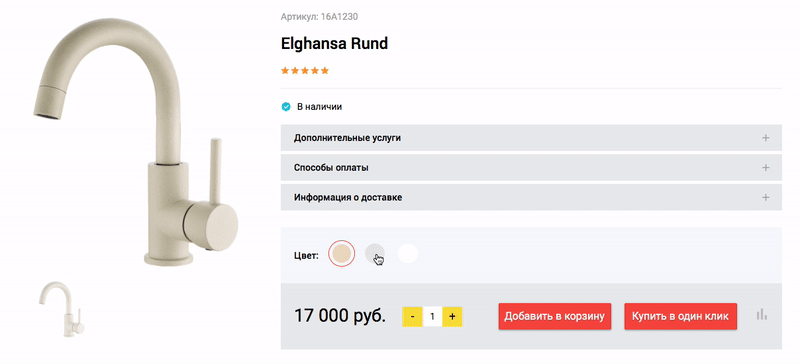Expand Информация о доставке section

[531, 198]
